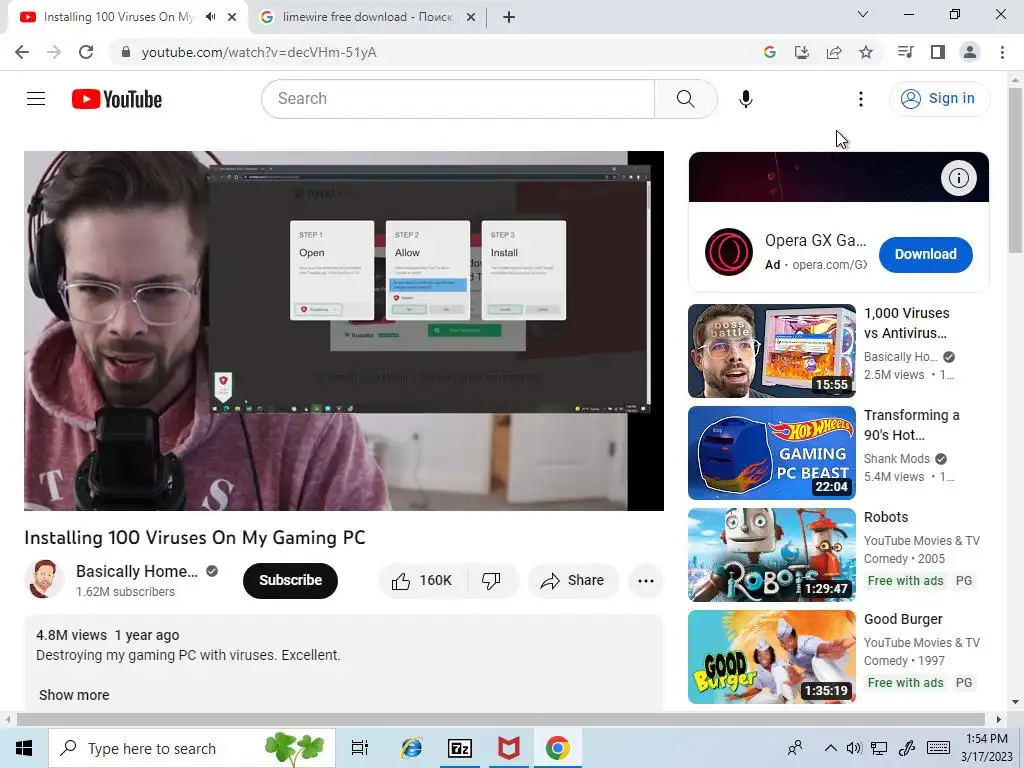Image resolution: width=1024 pixels, height=768 pixels.
Task: Share this page from address bar
Action: (x=834, y=52)
